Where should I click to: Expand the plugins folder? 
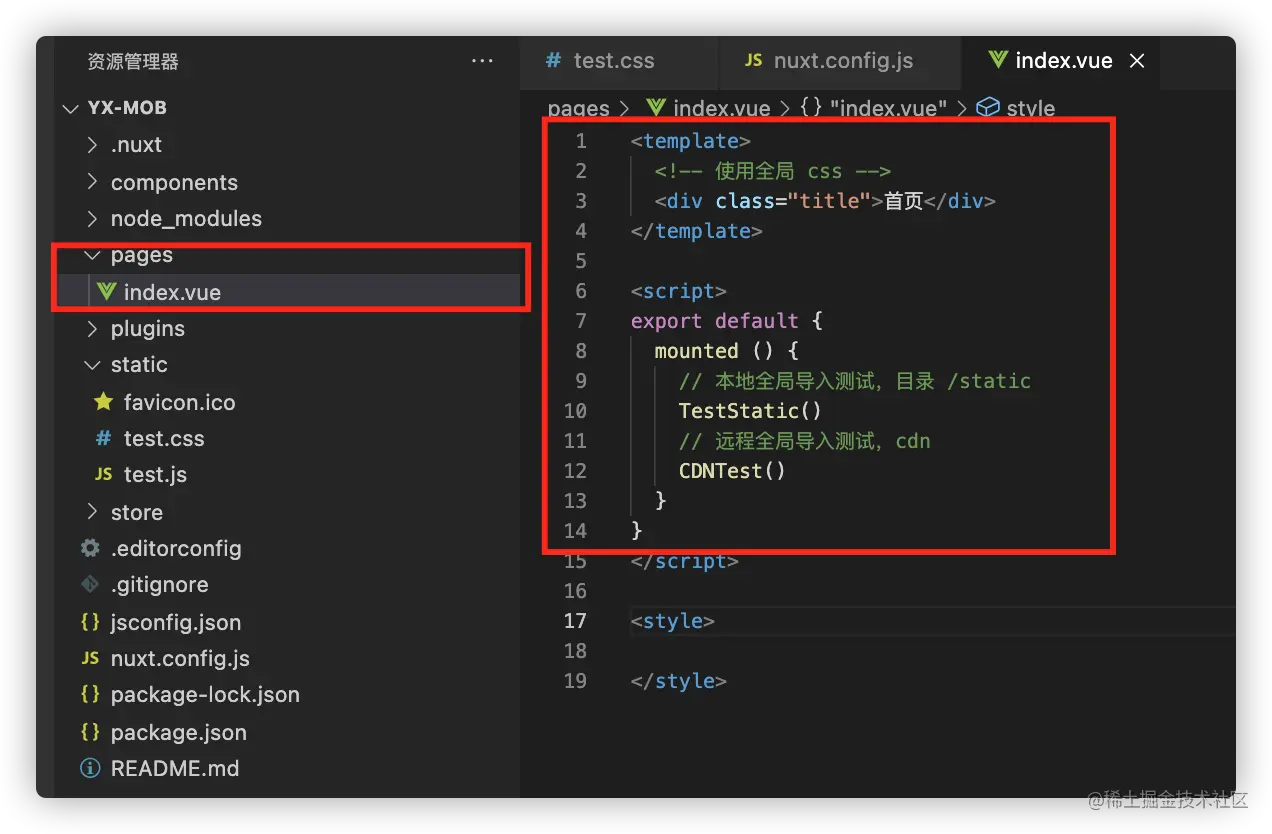(147, 329)
